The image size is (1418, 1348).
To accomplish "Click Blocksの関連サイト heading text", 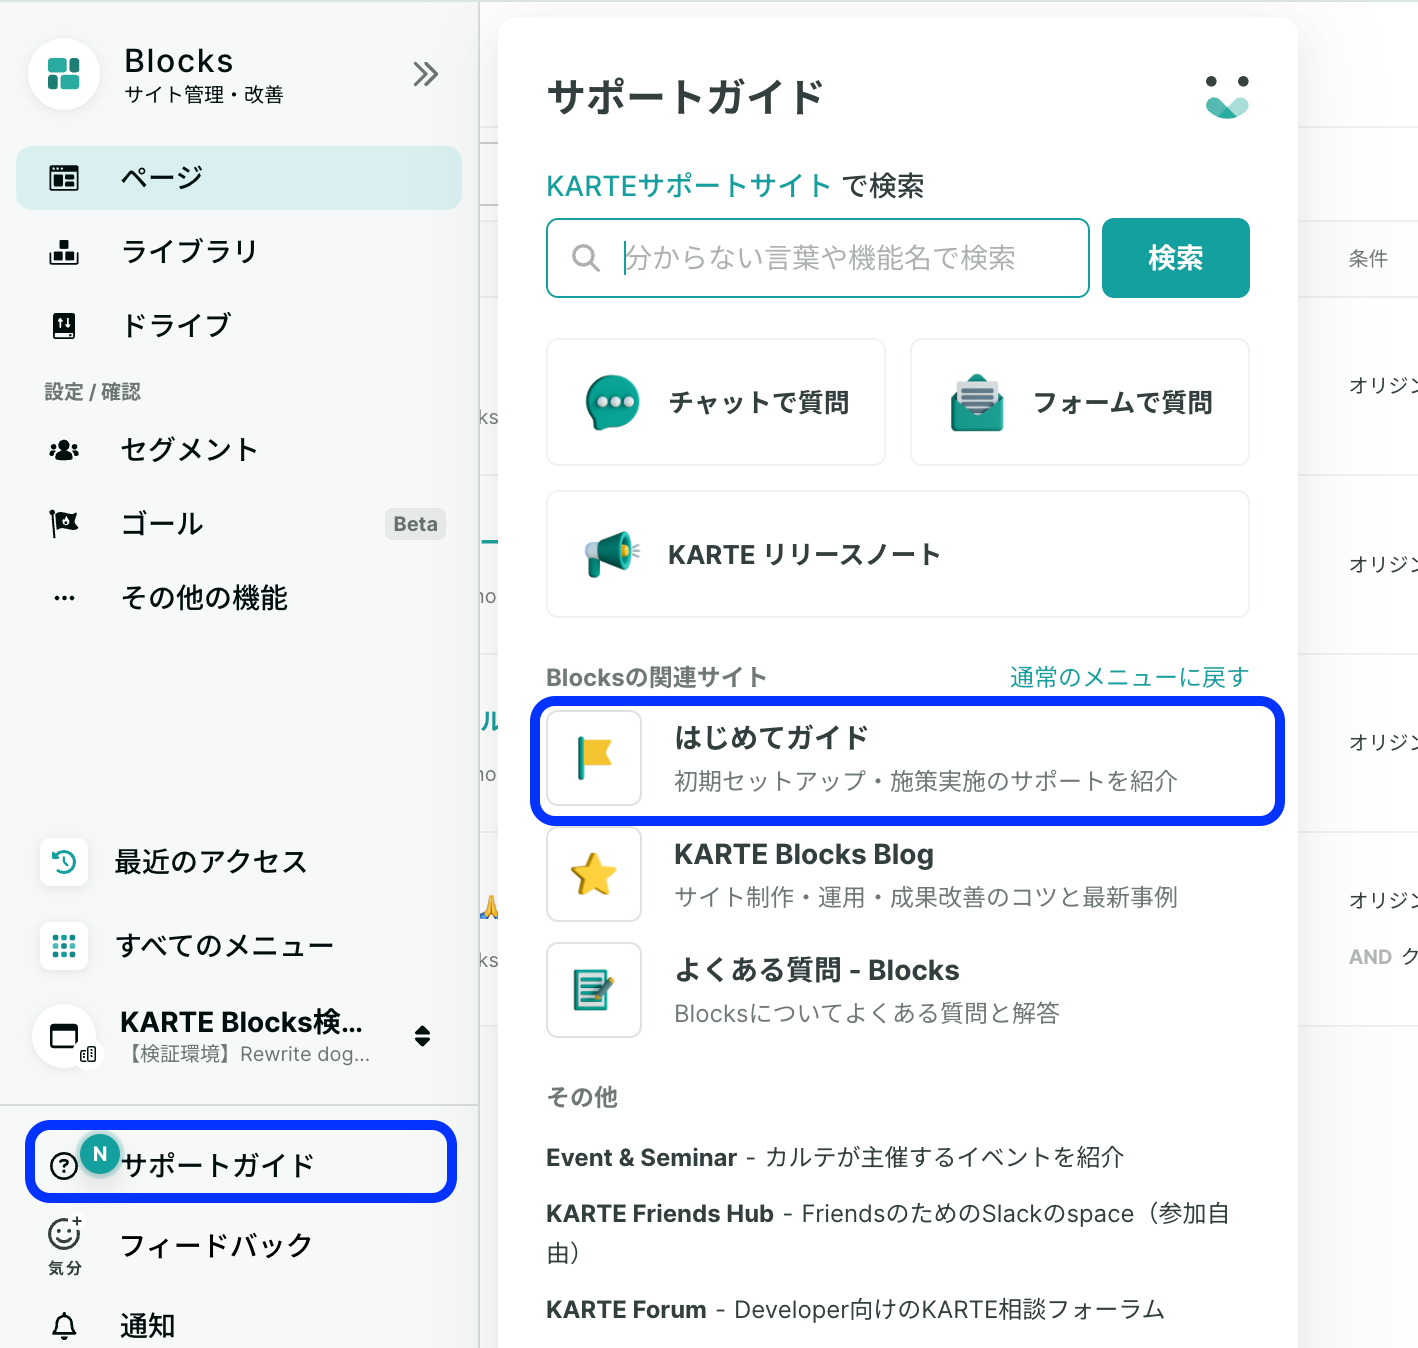I will point(656,677).
